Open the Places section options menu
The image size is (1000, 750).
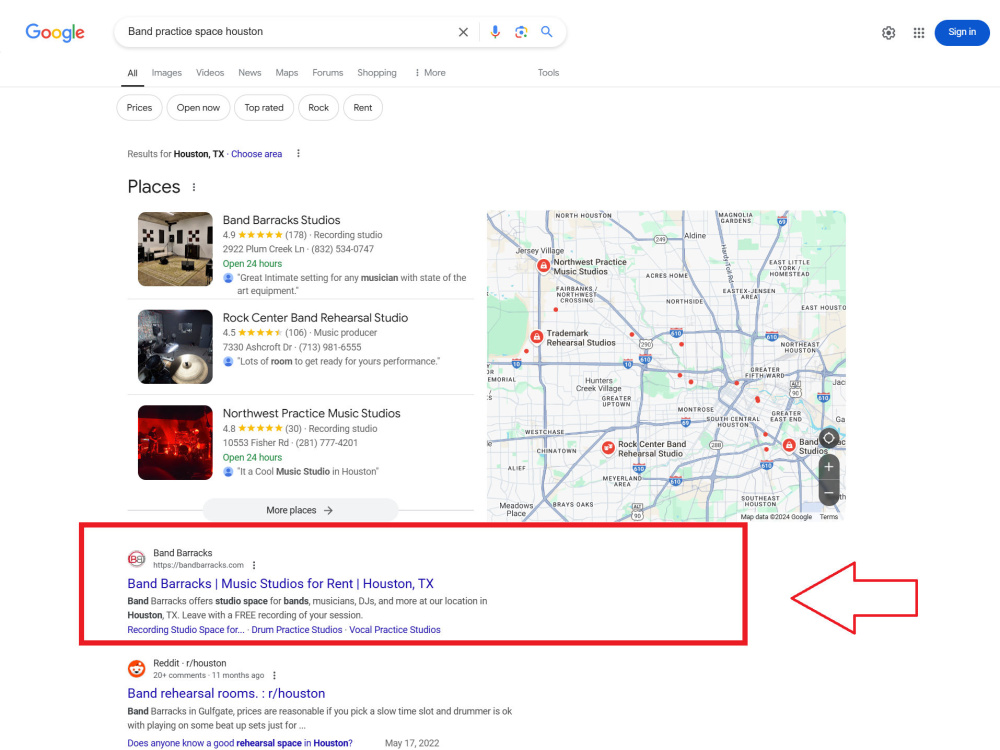[194, 187]
